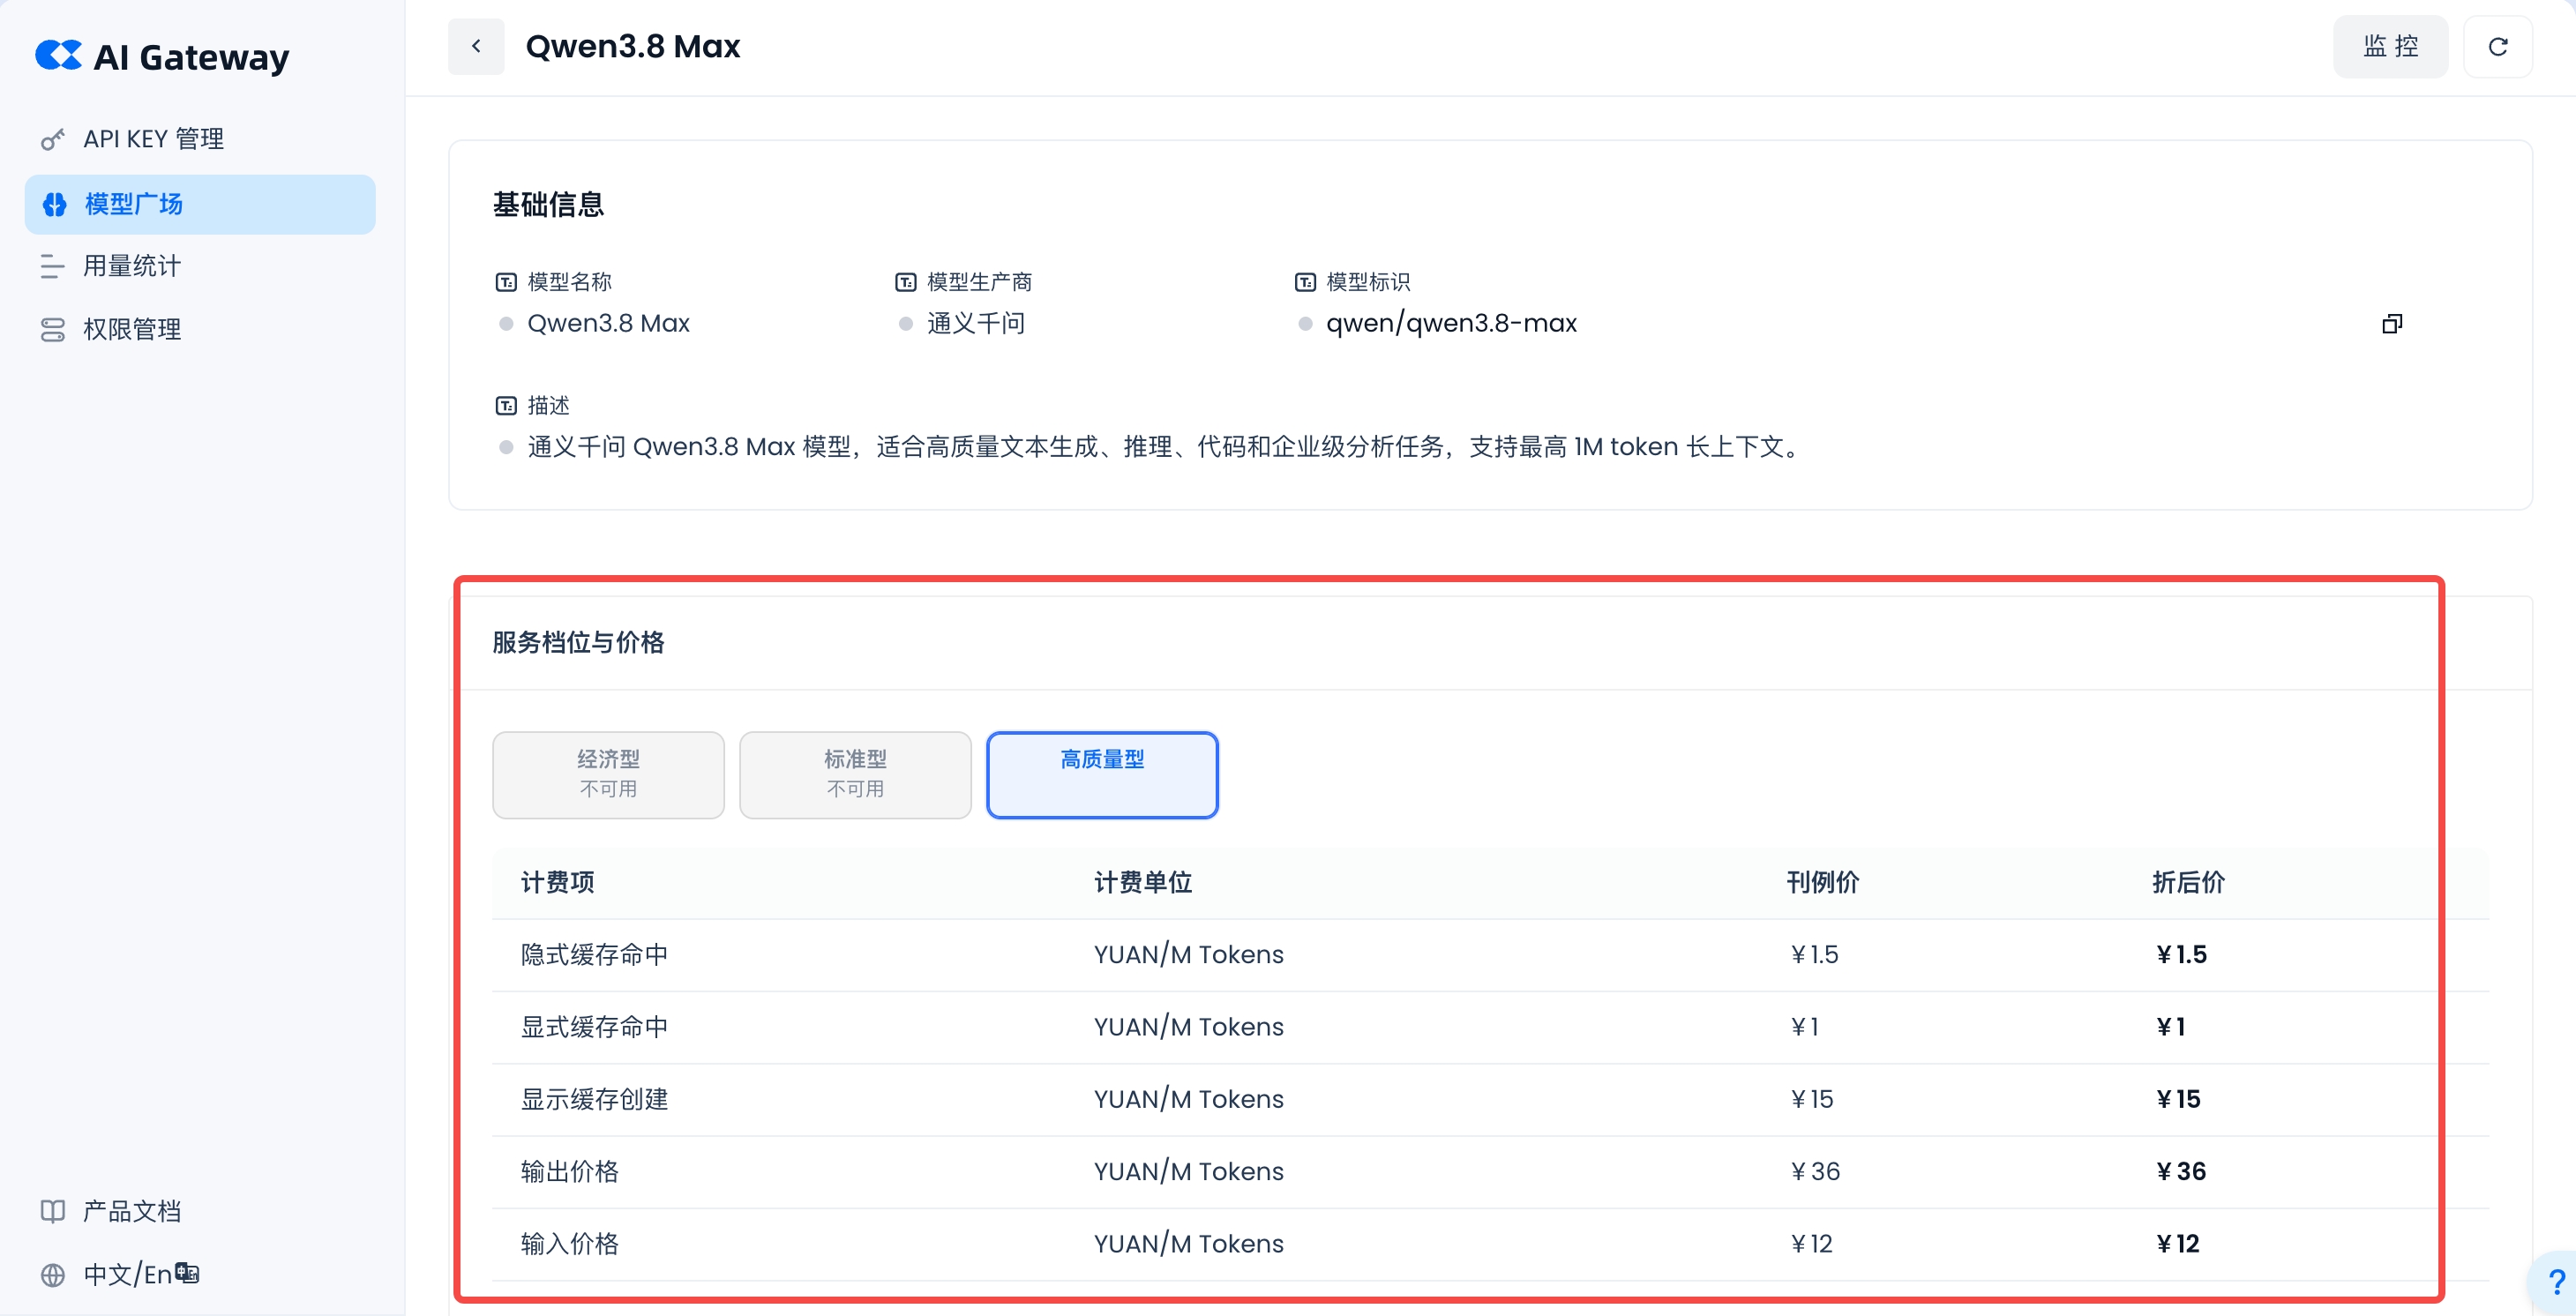
Task: Click the AI Gateway logo icon
Action: (x=59, y=56)
